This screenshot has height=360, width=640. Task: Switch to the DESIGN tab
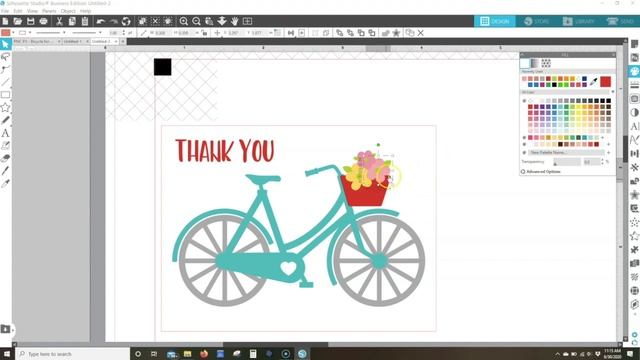[x=495, y=21]
